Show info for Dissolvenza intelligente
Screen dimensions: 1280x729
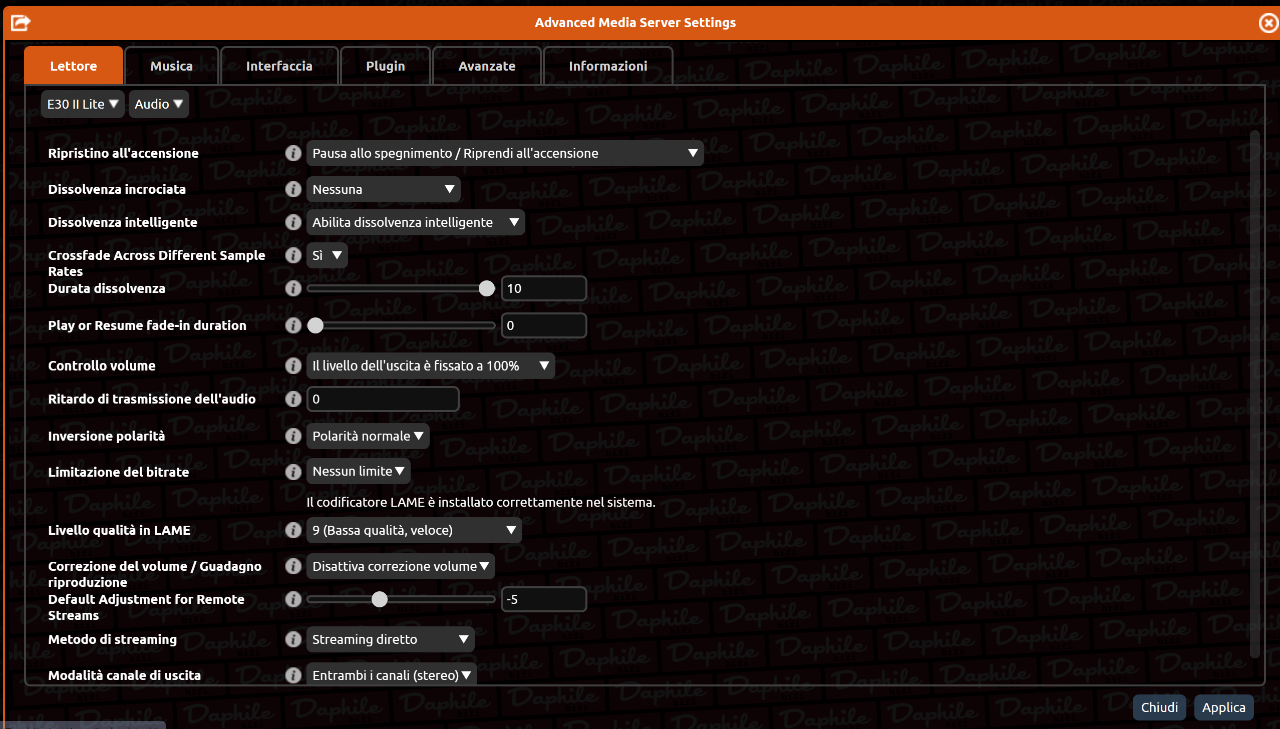(x=293, y=222)
